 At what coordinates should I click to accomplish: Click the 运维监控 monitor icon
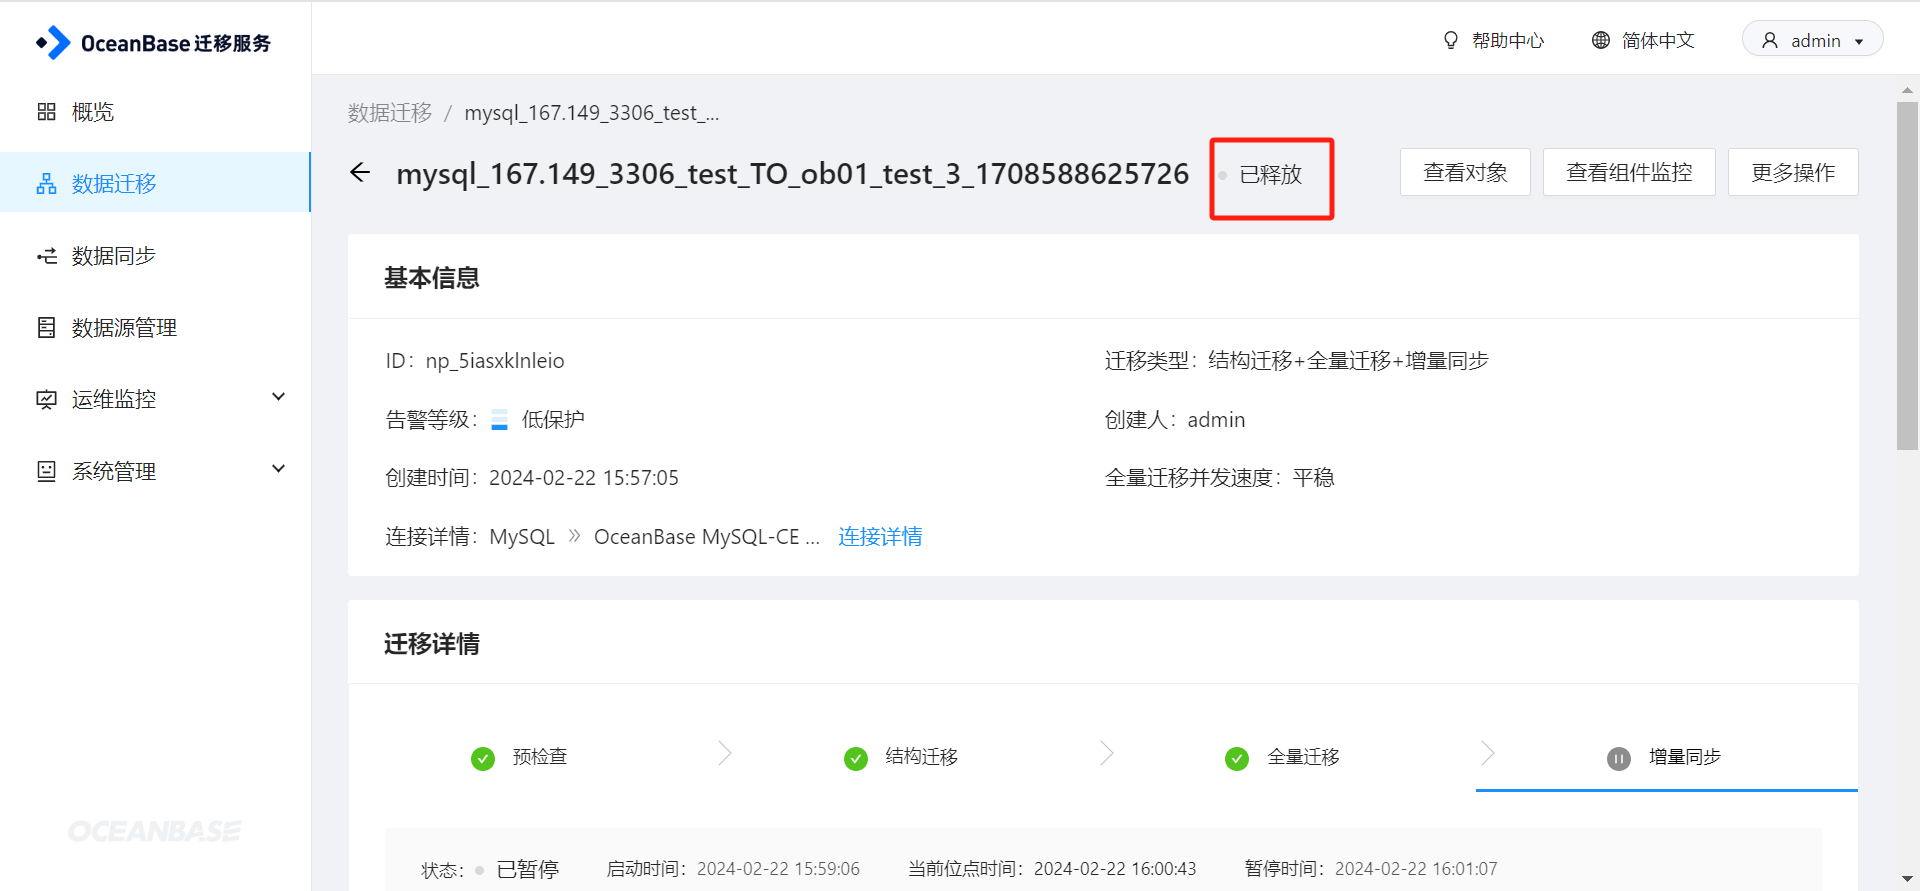click(46, 400)
